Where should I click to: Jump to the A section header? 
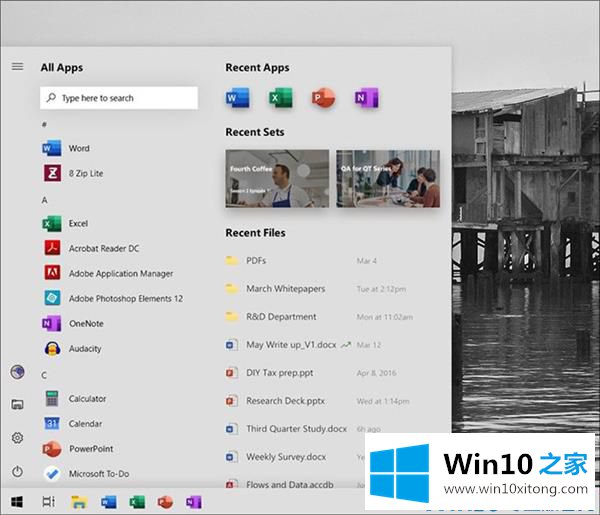pyautogui.click(x=44, y=200)
